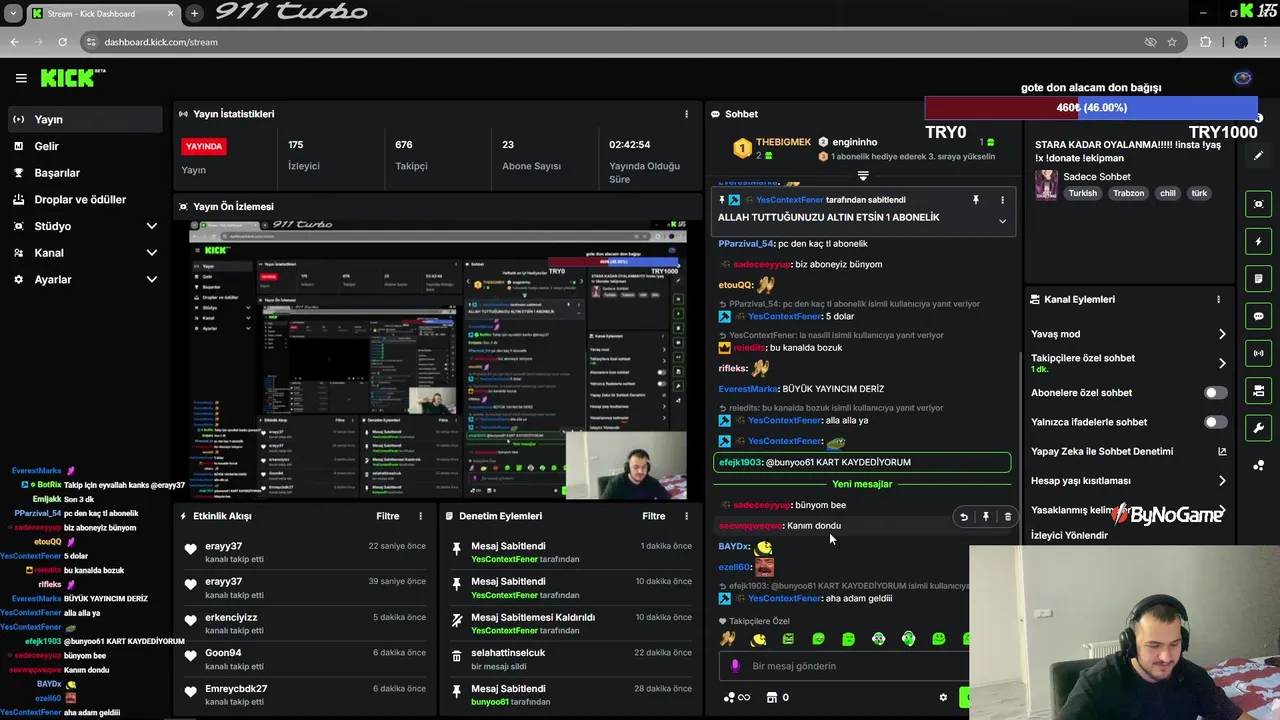Insert the clapping hands emote

coord(728,639)
